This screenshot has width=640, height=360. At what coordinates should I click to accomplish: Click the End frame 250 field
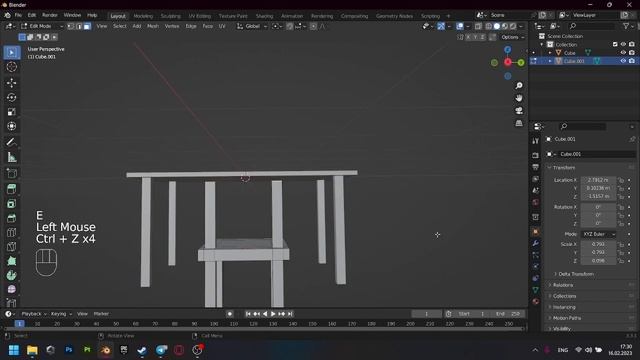click(x=508, y=314)
